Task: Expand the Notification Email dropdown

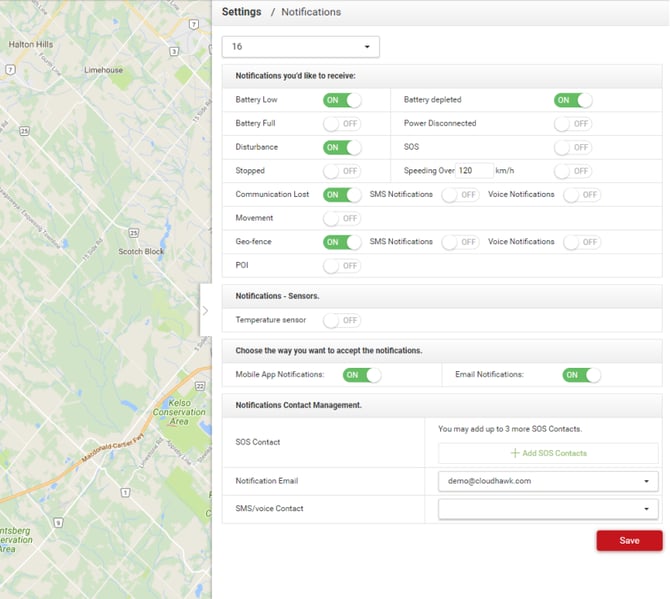Action: (548, 481)
